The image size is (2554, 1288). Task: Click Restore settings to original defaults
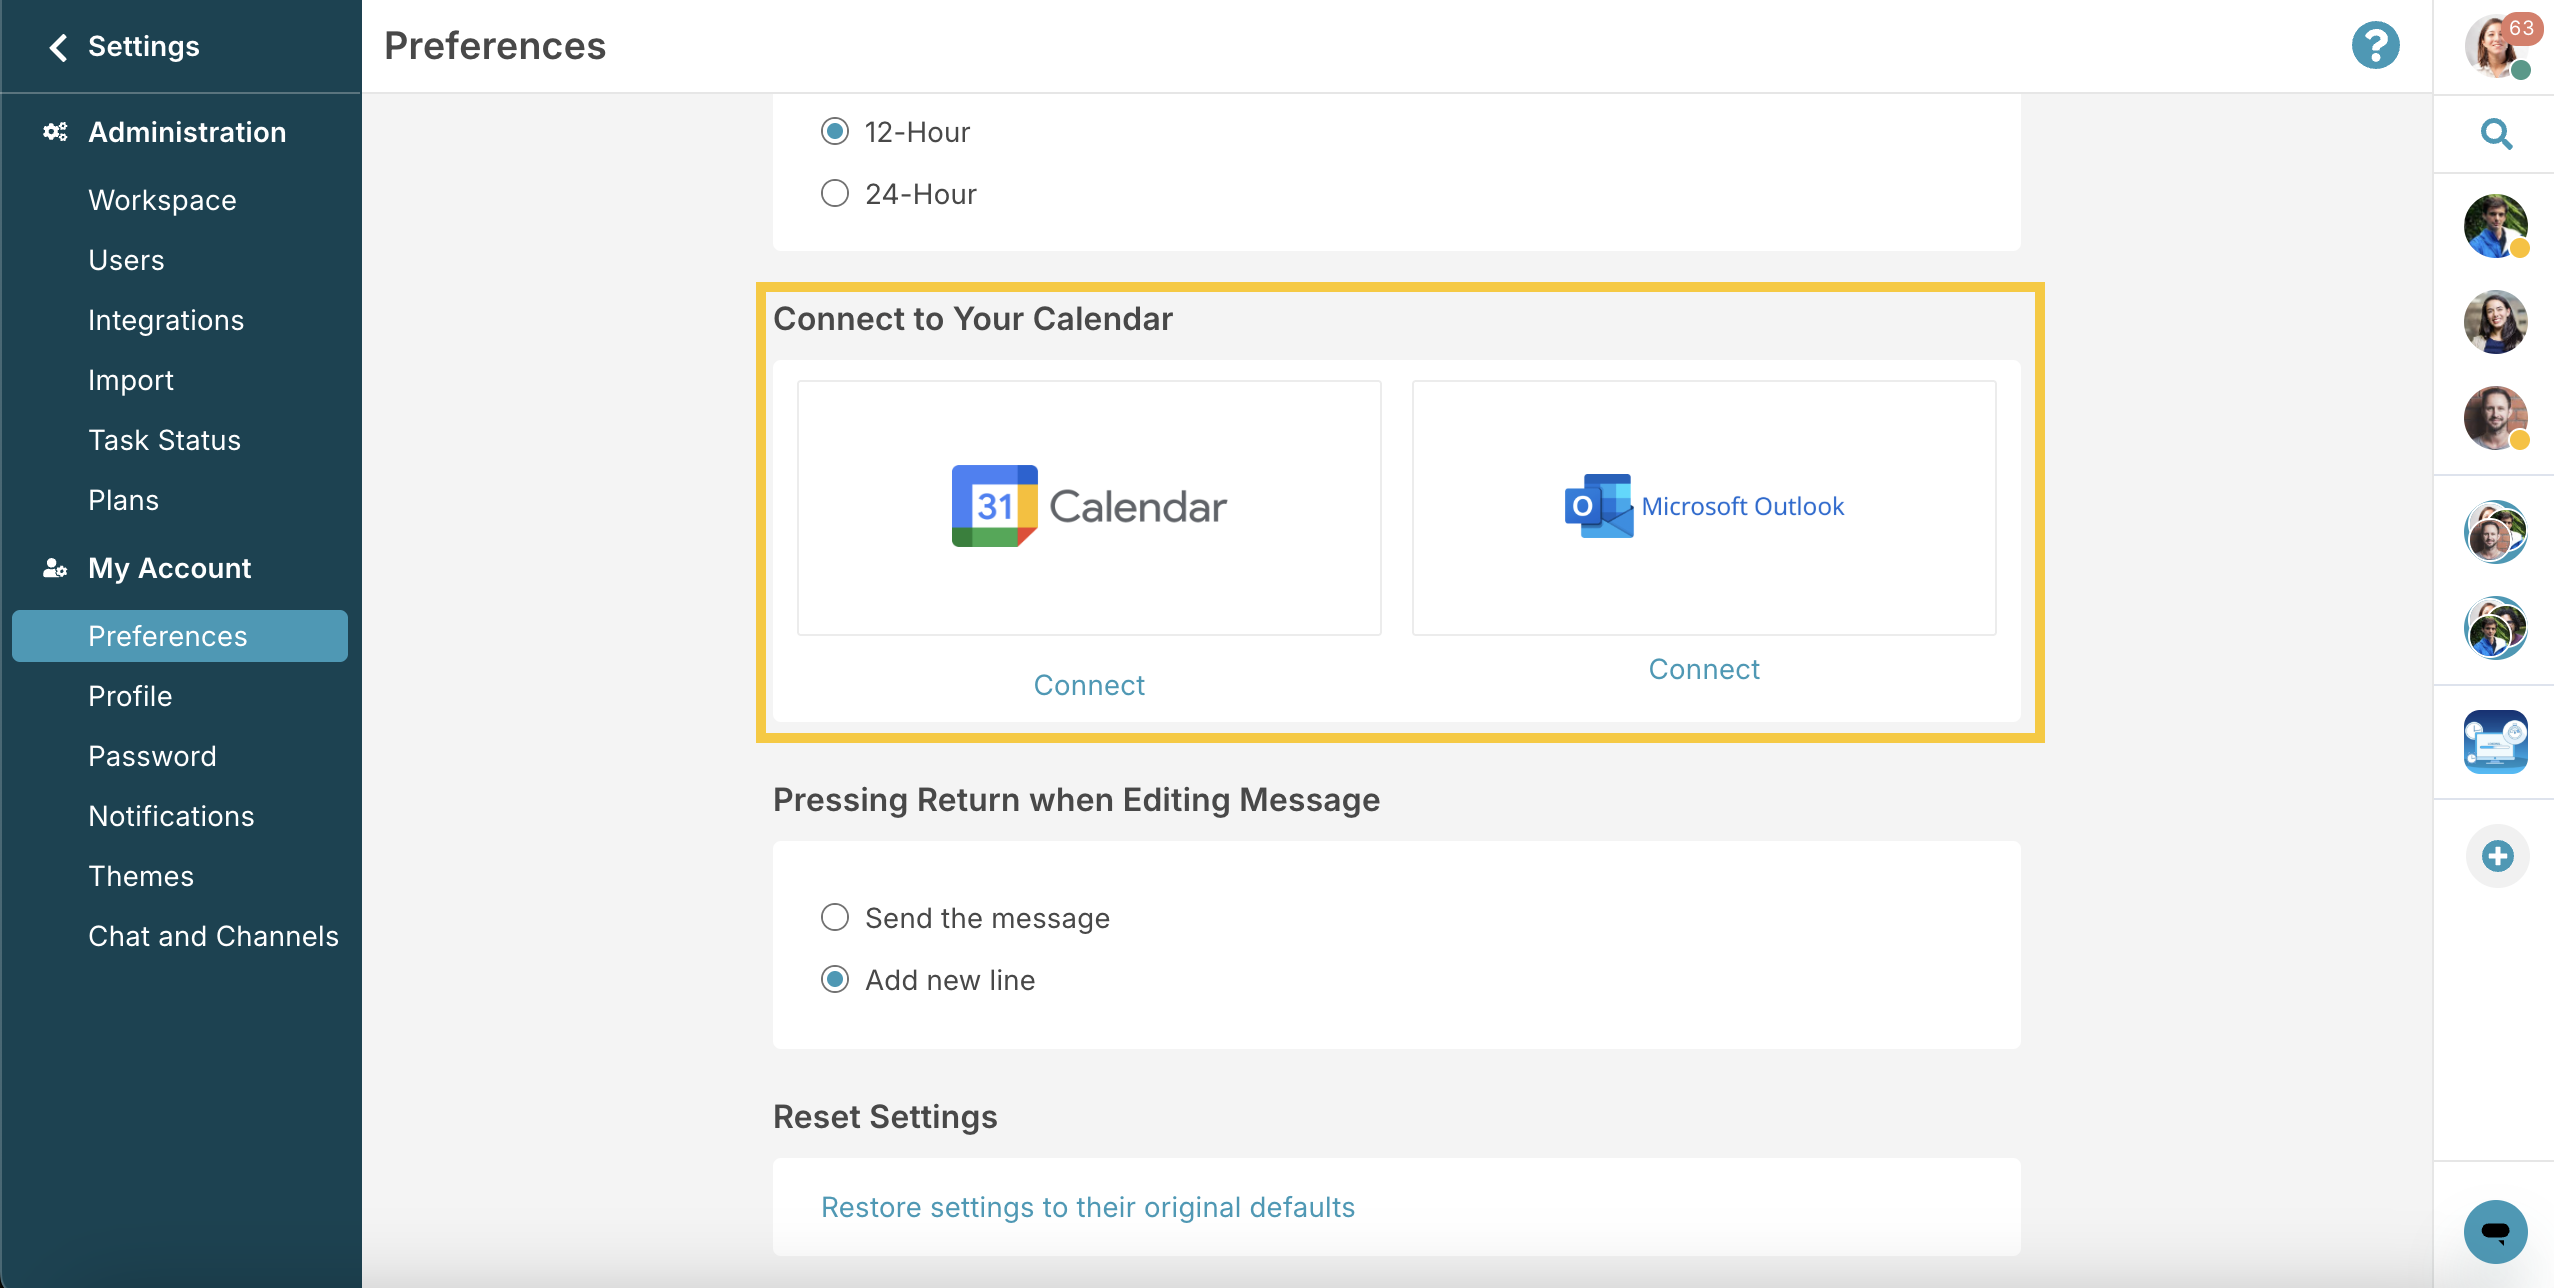[x=1088, y=1207]
